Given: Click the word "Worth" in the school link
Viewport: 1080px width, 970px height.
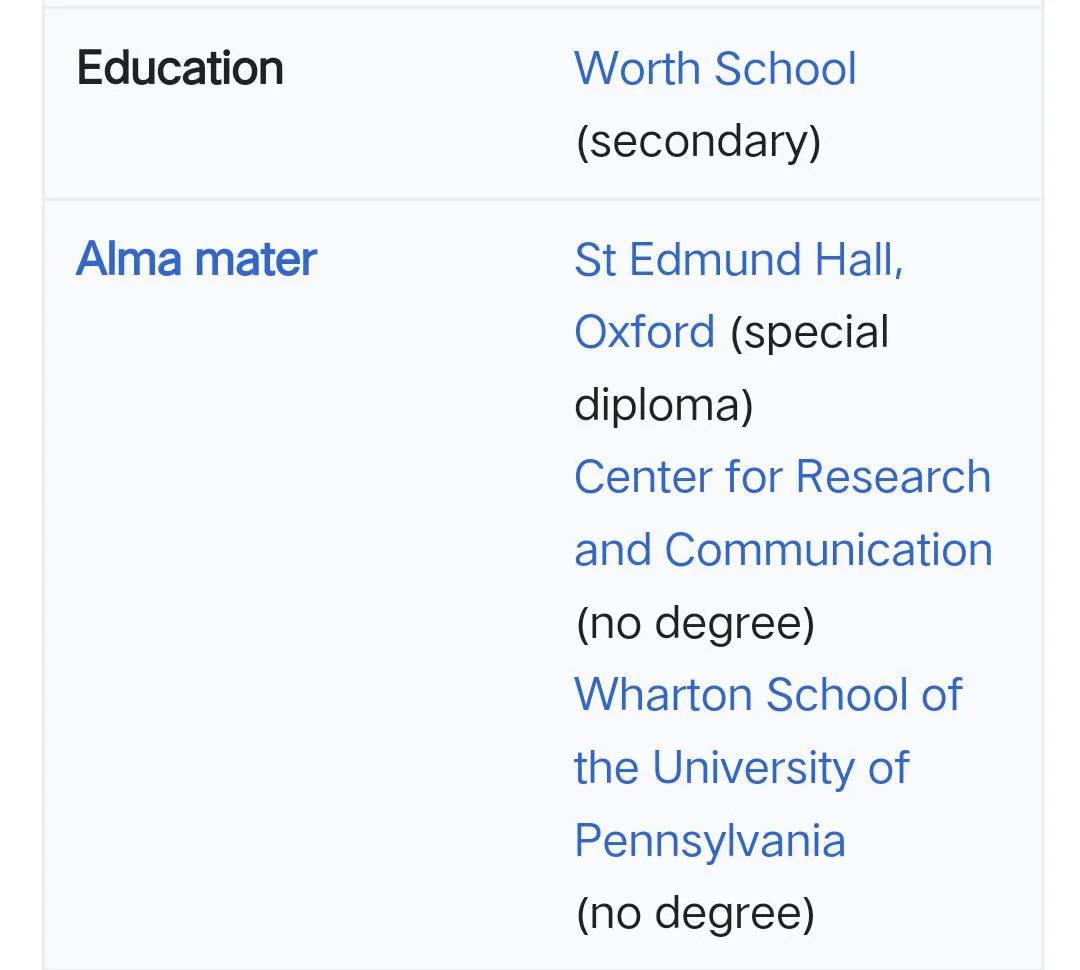Looking at the screenshot, I should click(x=637, y=69).
